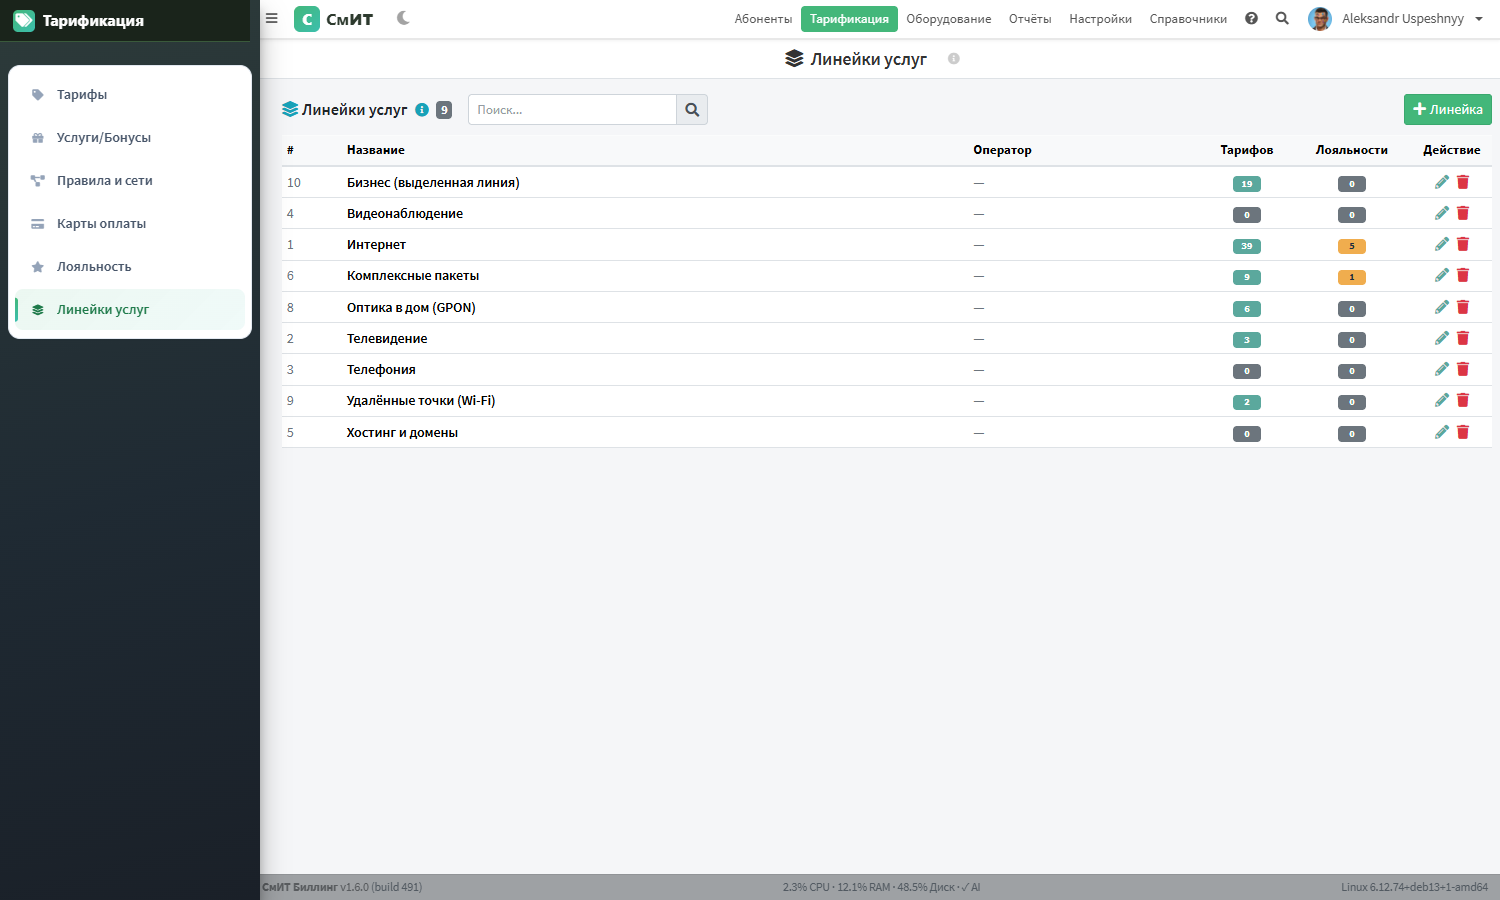Delete the Телевидение row
The height and width of the screenshot is (900, 1500).
(1463, 338)
